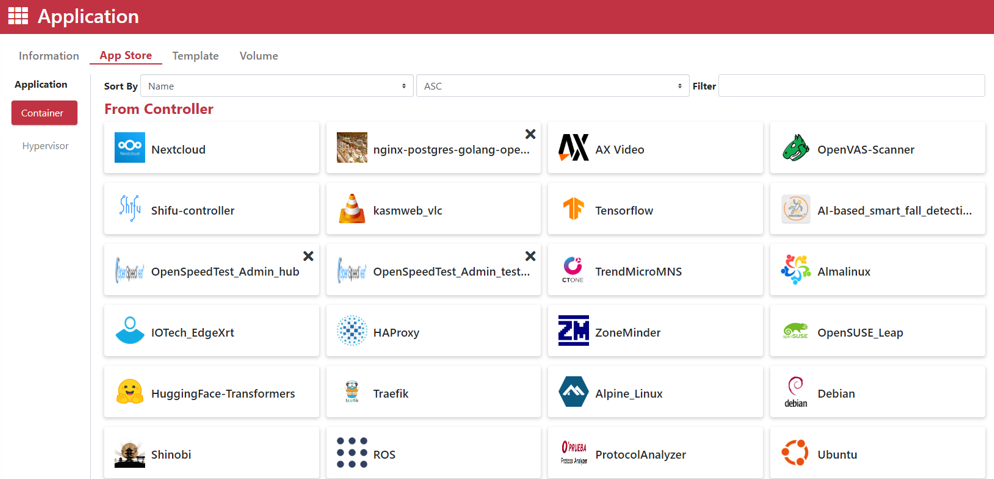Click the ProtocolAnalyzer logo icon
The width and height of the screenshot is (994, 479).
click(574, 452)
